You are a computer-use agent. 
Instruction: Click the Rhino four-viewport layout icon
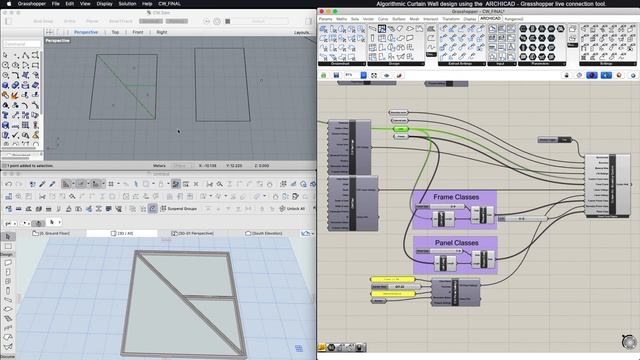click(x=50, y=32)
